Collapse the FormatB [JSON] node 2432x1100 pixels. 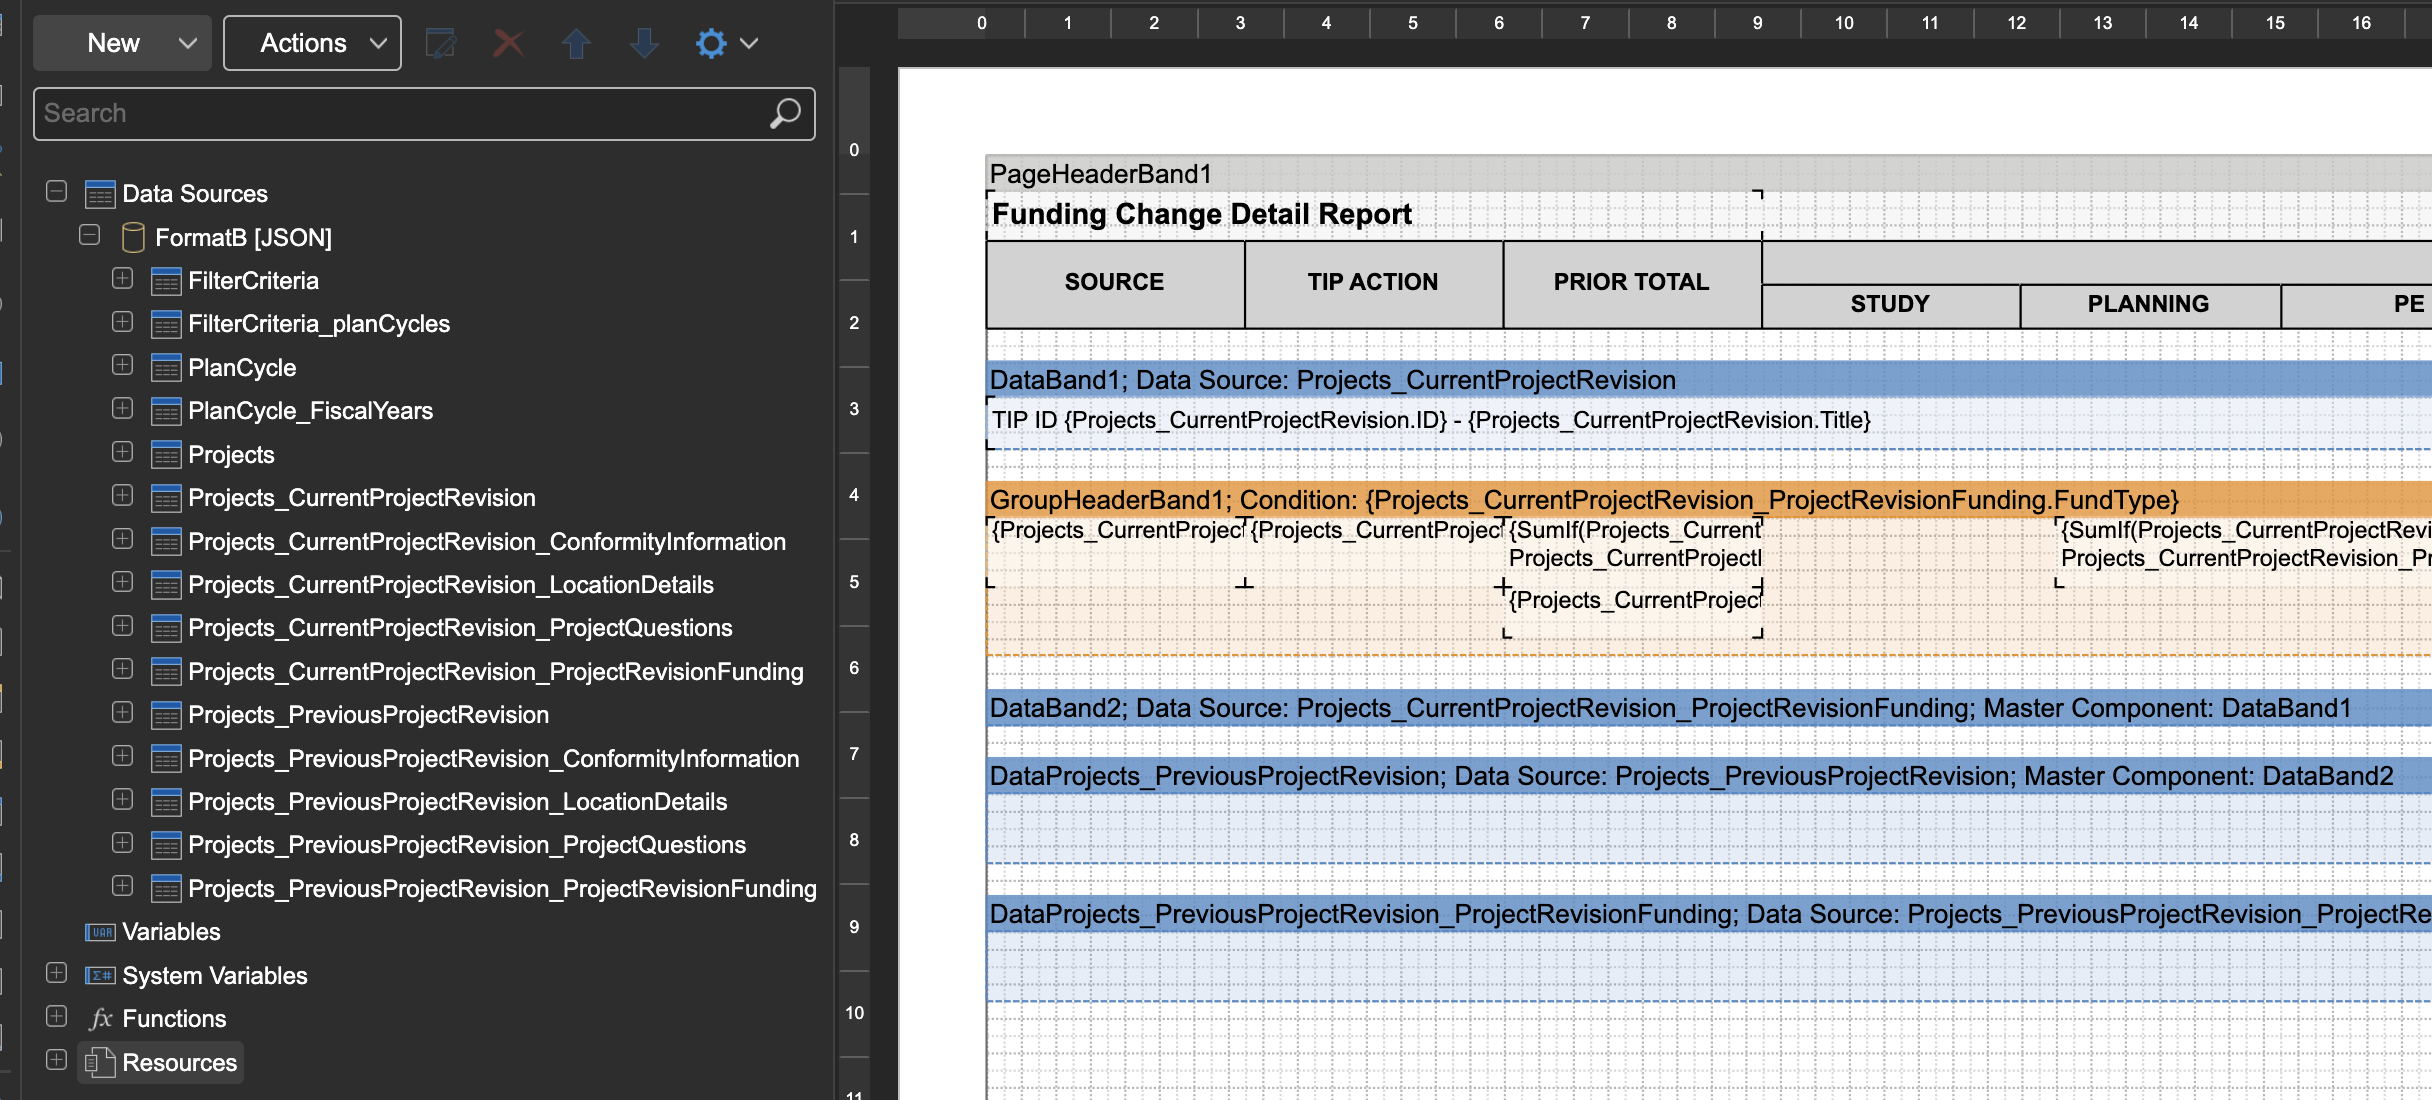coord(90,235)
